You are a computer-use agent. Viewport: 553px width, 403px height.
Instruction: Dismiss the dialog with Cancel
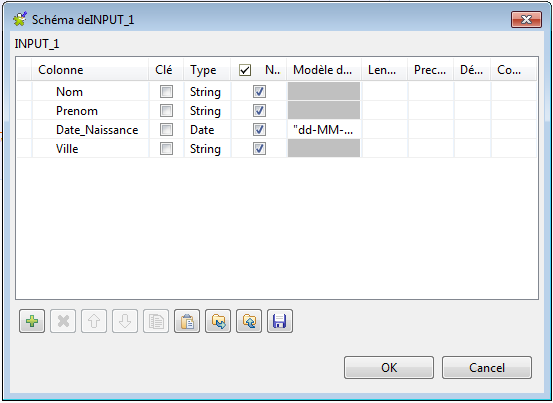pos(487,367)
